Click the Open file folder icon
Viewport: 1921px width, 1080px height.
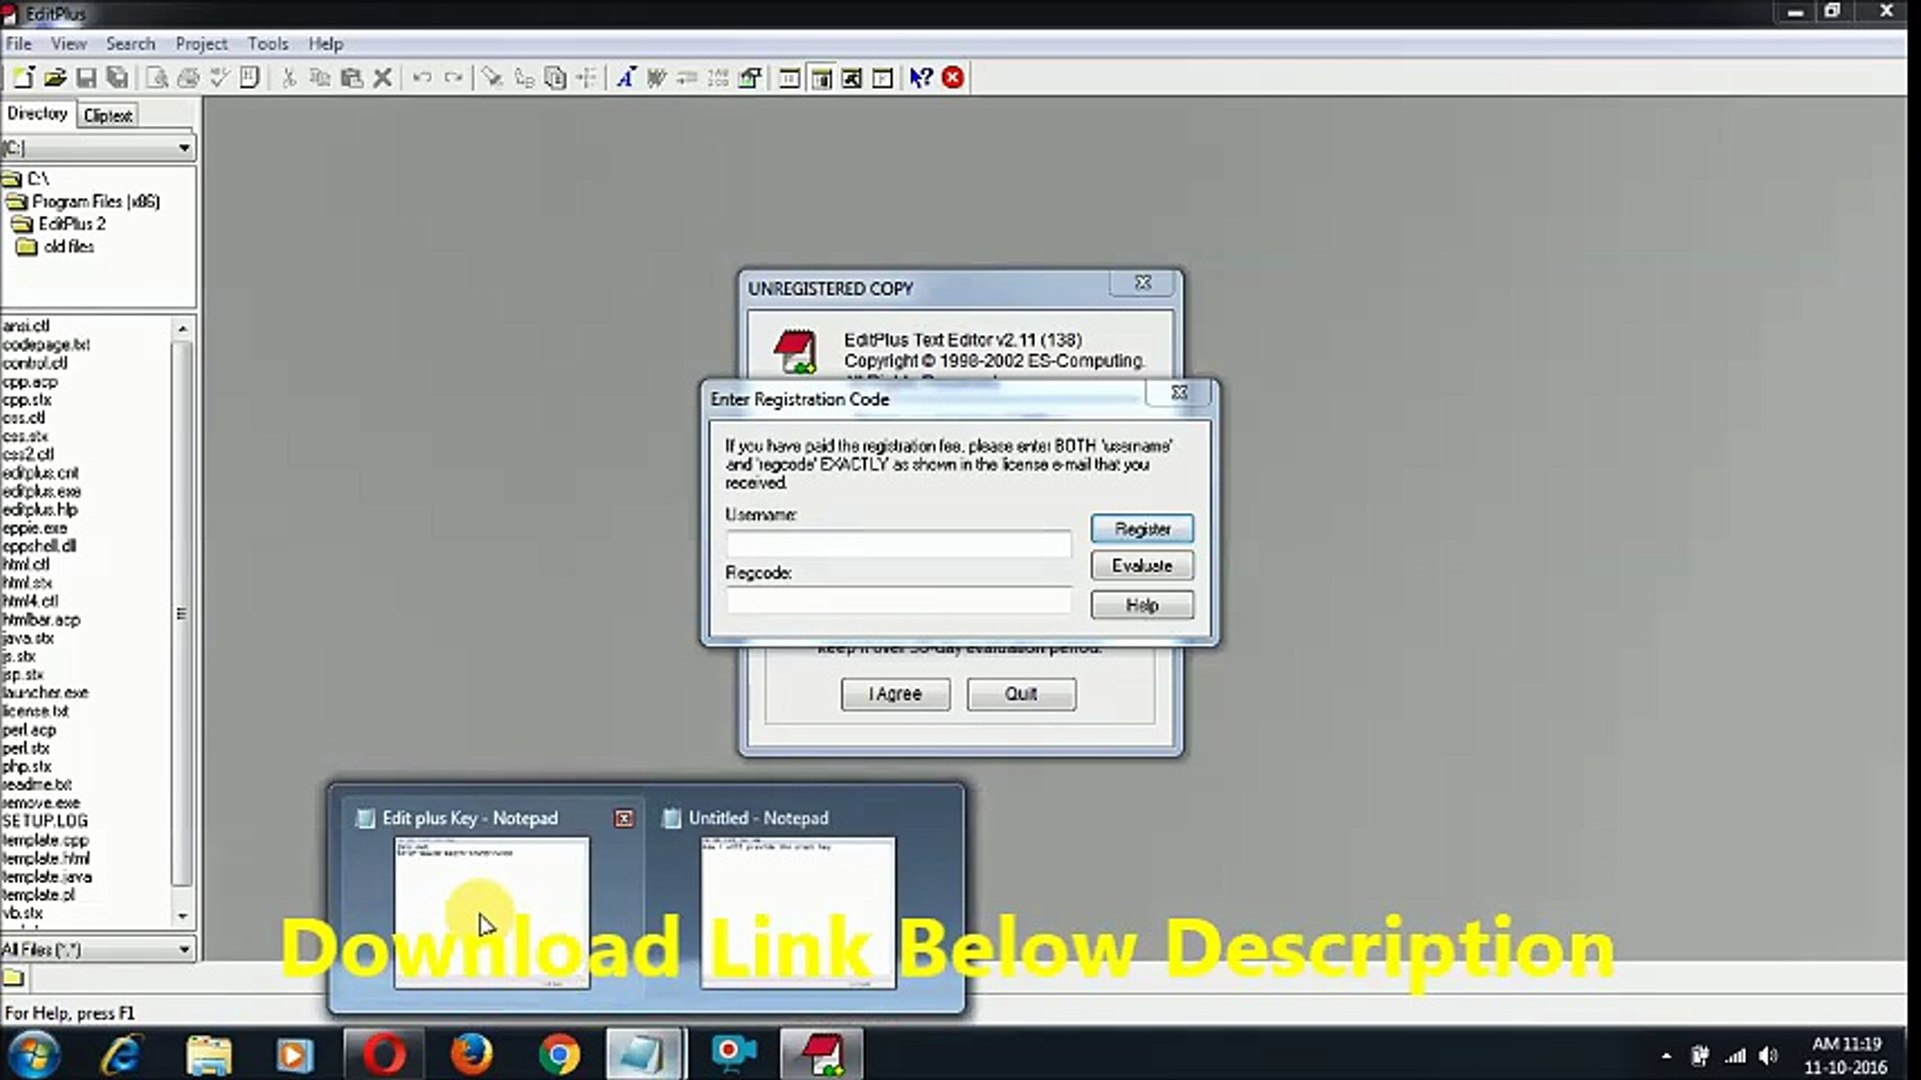55,78
